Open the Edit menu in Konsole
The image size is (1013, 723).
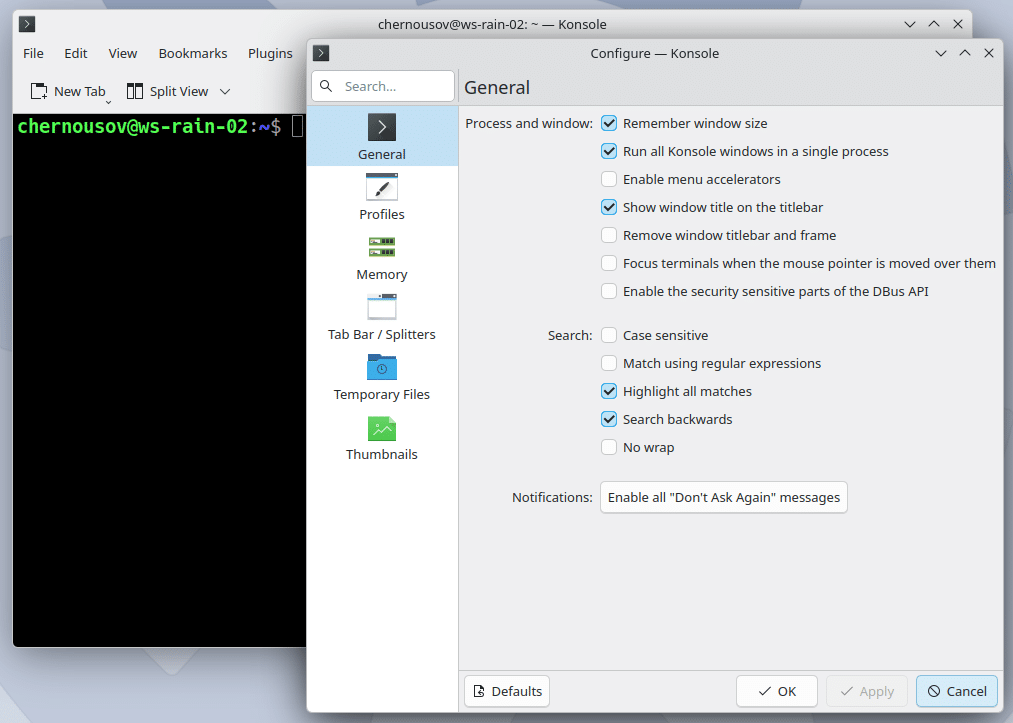[76, 54]
